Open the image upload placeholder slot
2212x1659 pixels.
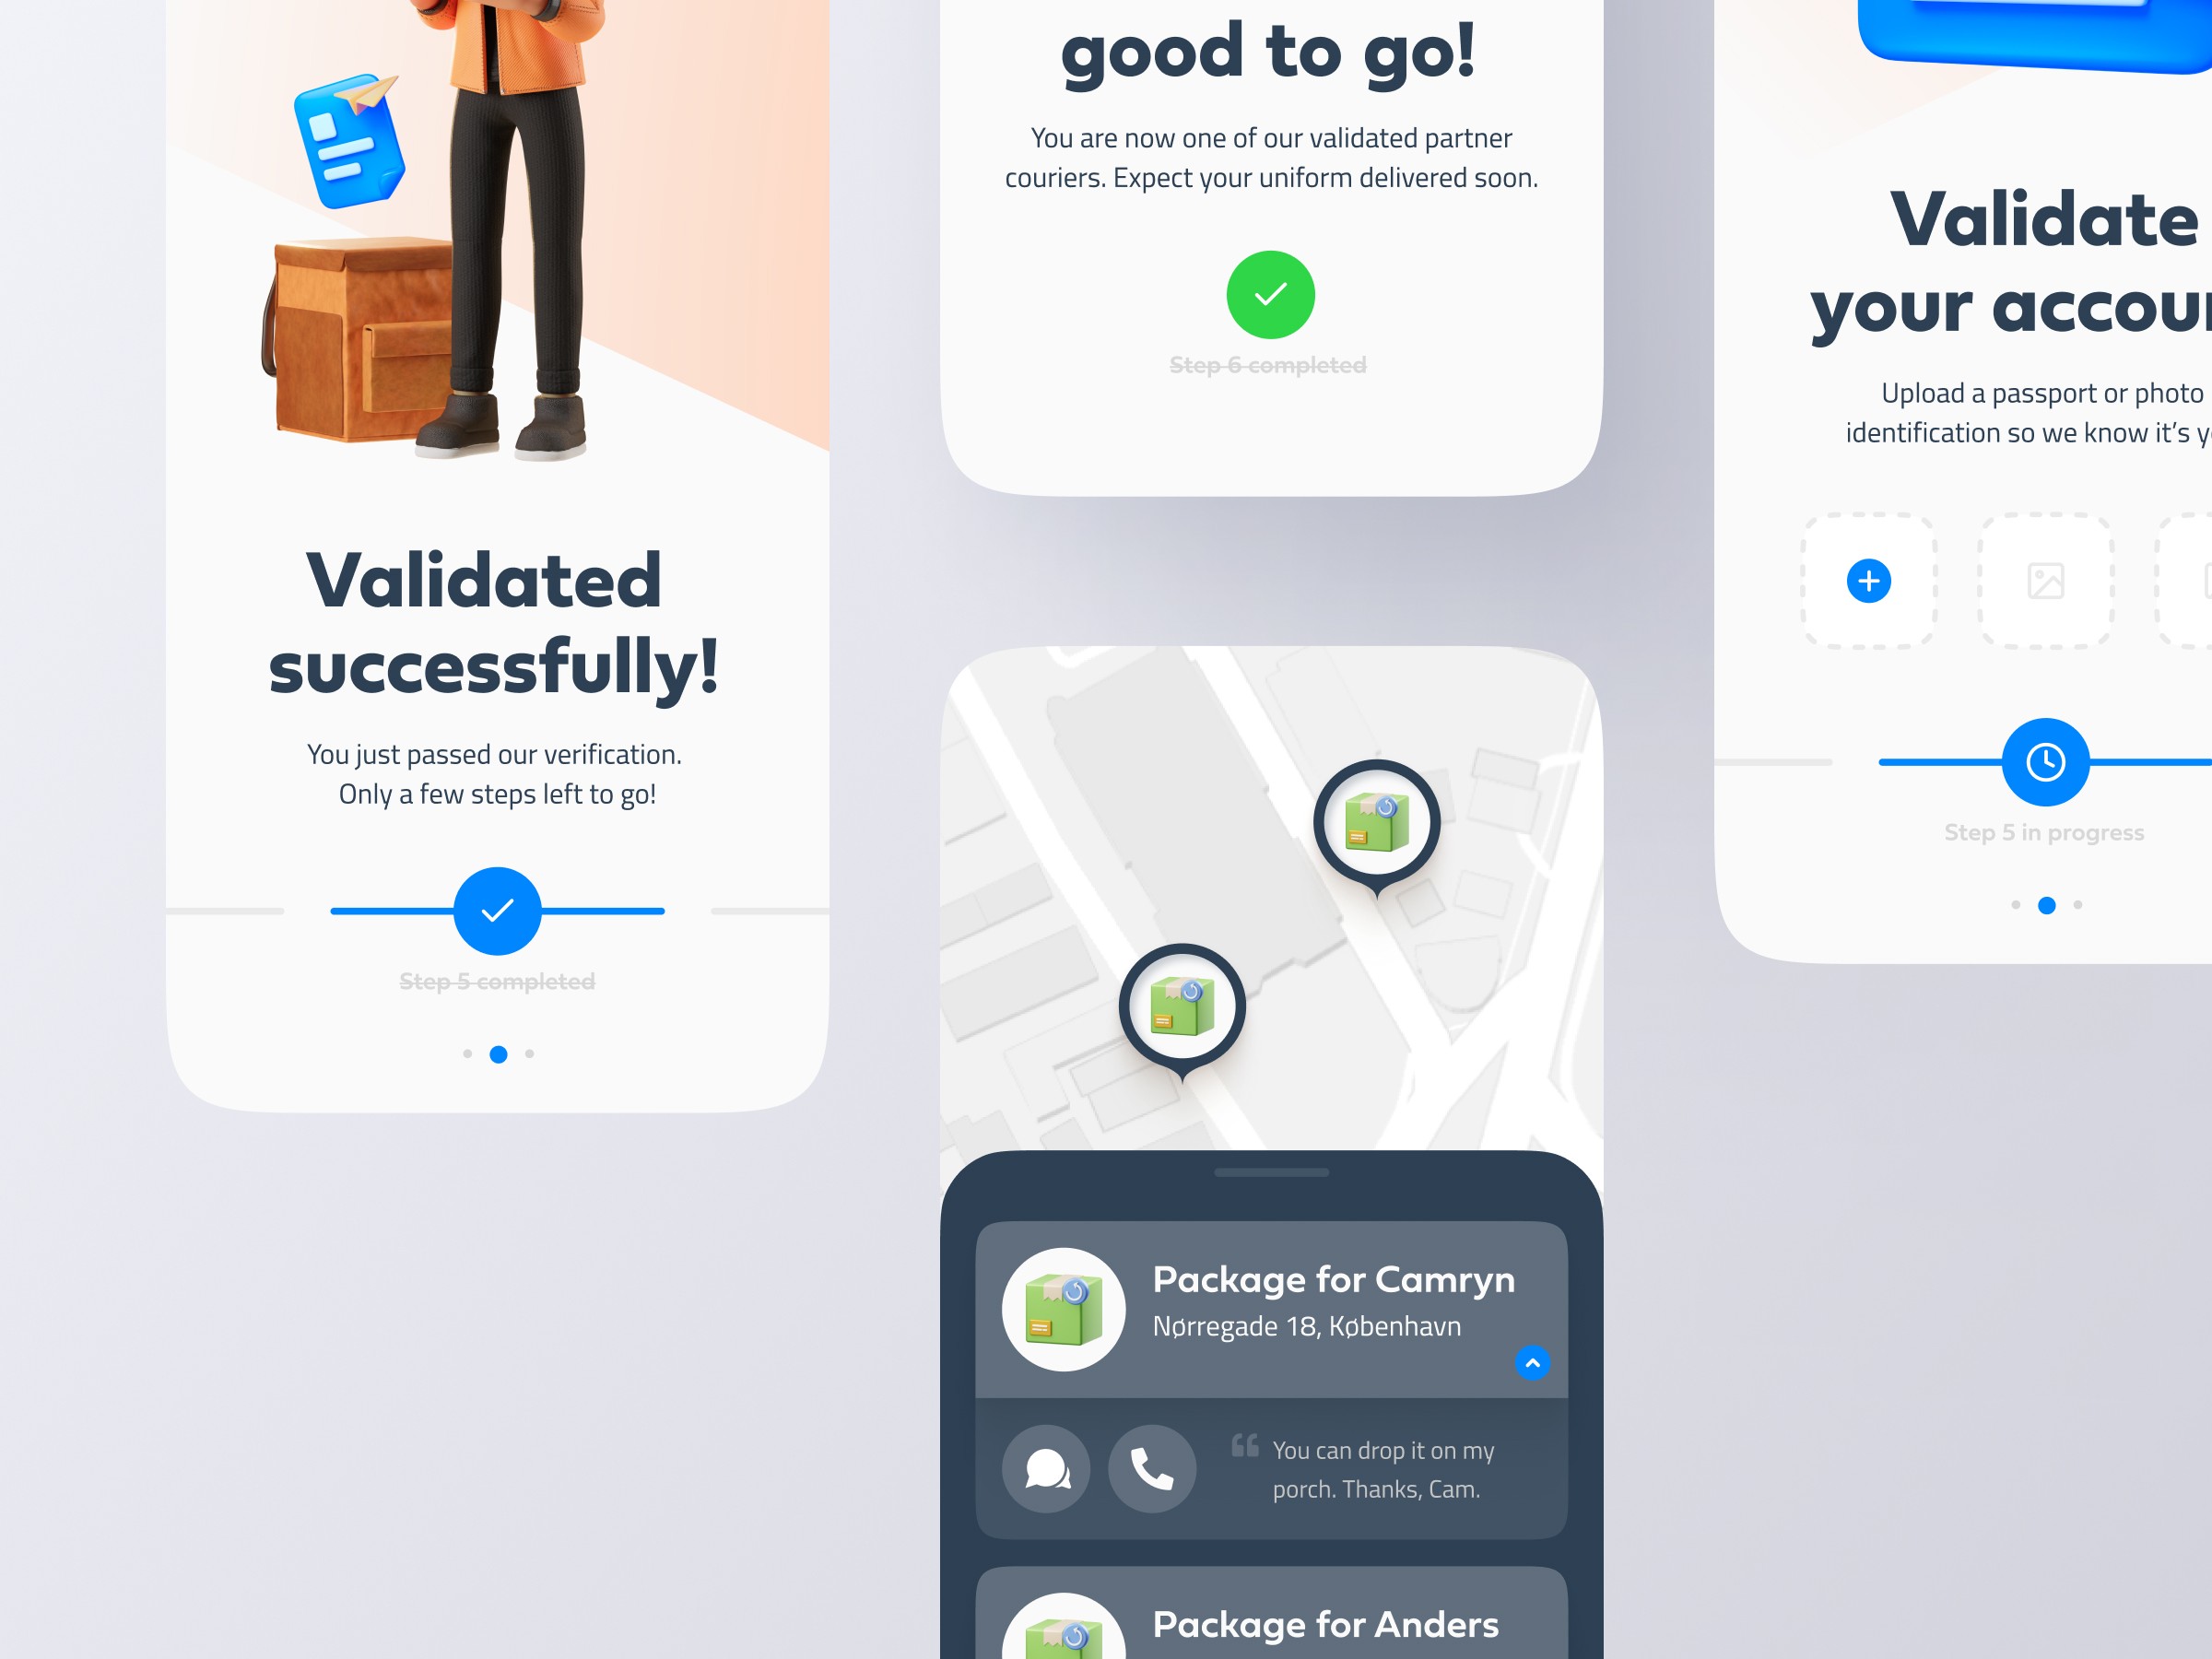tap(2046, 581)
